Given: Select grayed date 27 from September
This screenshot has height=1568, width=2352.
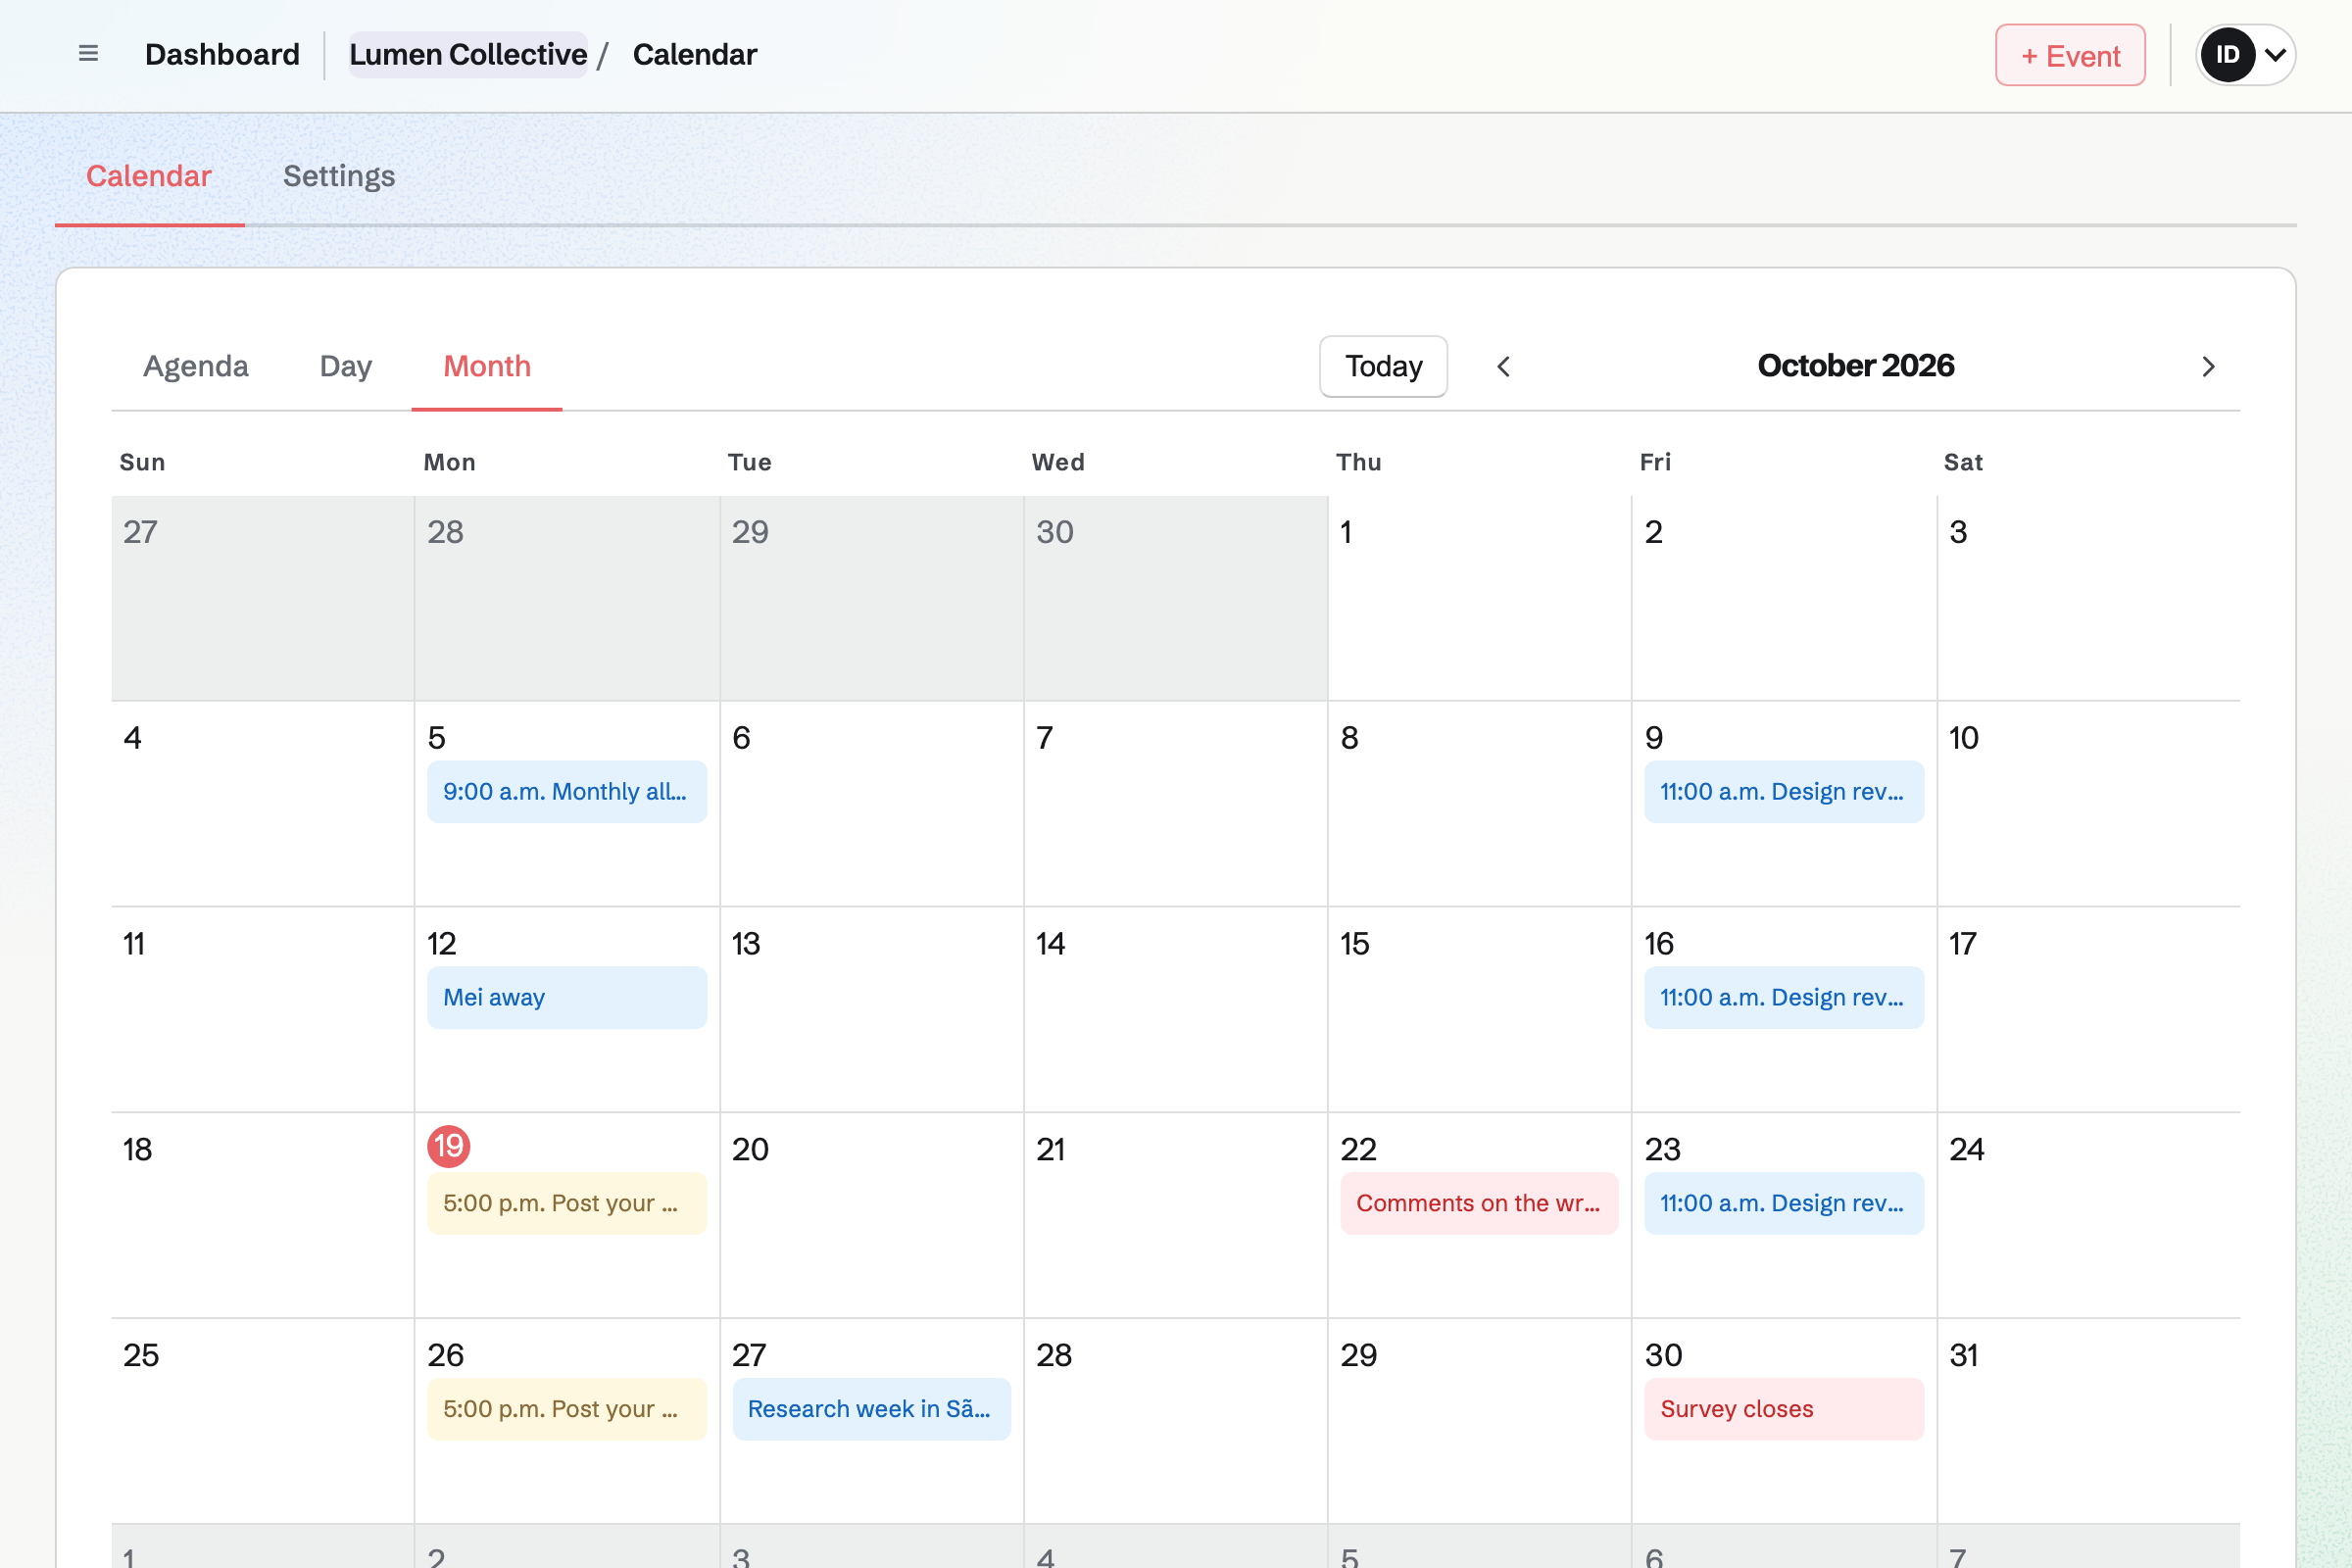Looking at the screenshot, I should coord(140,532).
